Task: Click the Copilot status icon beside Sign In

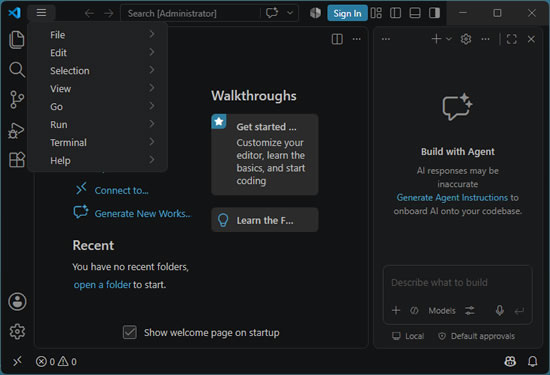Action: pyautogui.click(x=315, y=13)
